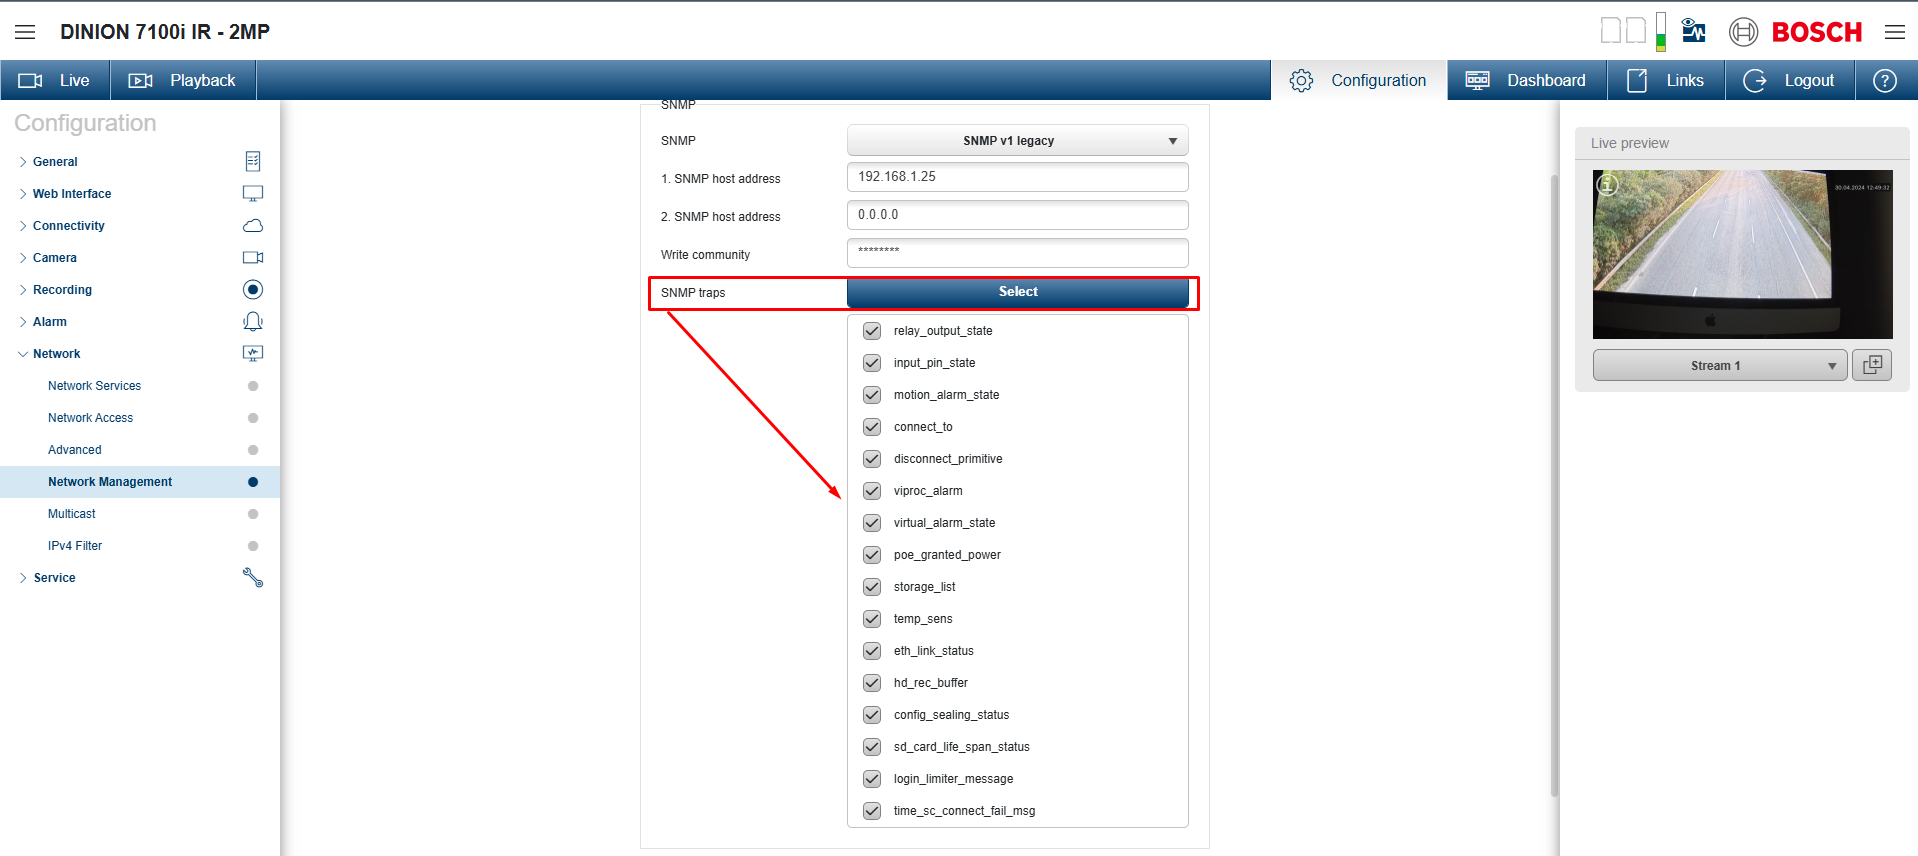Open the hamburger menu beside the device title
The image size is (1918, 856).
(25, 32)
